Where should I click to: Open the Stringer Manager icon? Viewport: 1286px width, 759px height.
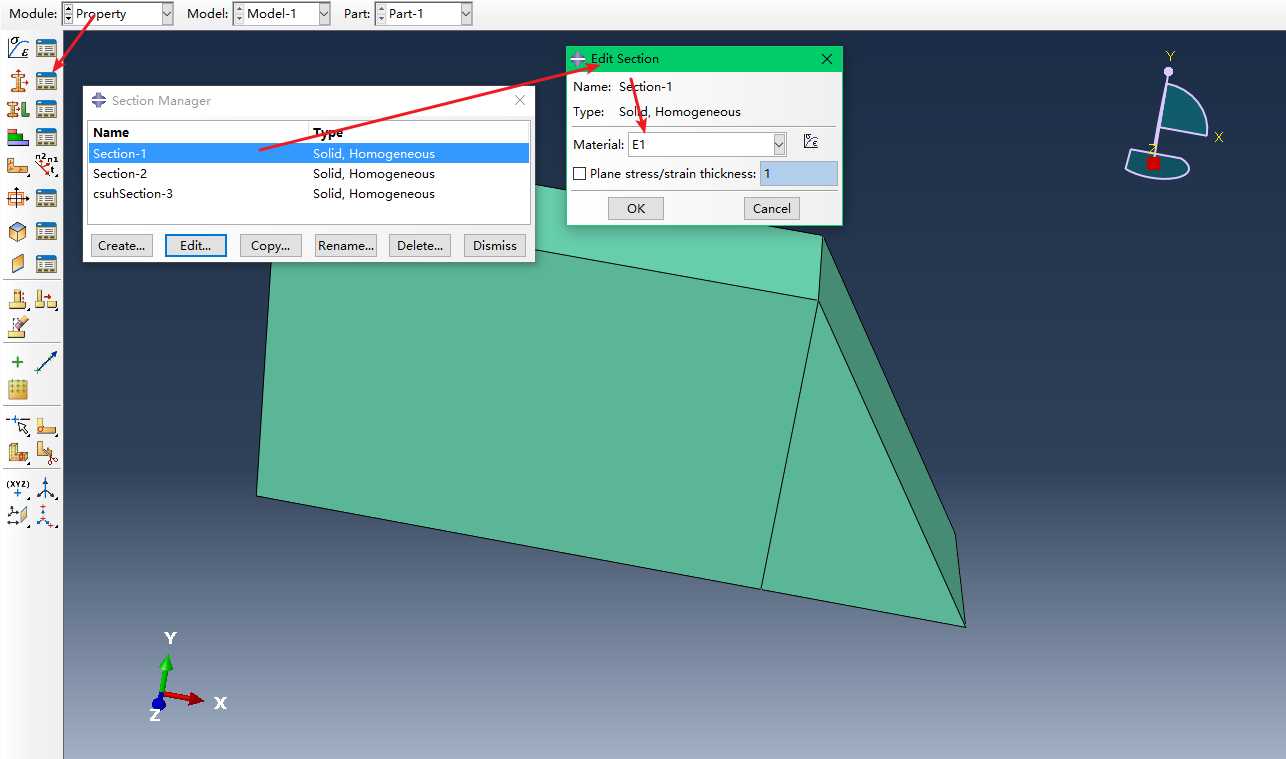tap(46, 263)
